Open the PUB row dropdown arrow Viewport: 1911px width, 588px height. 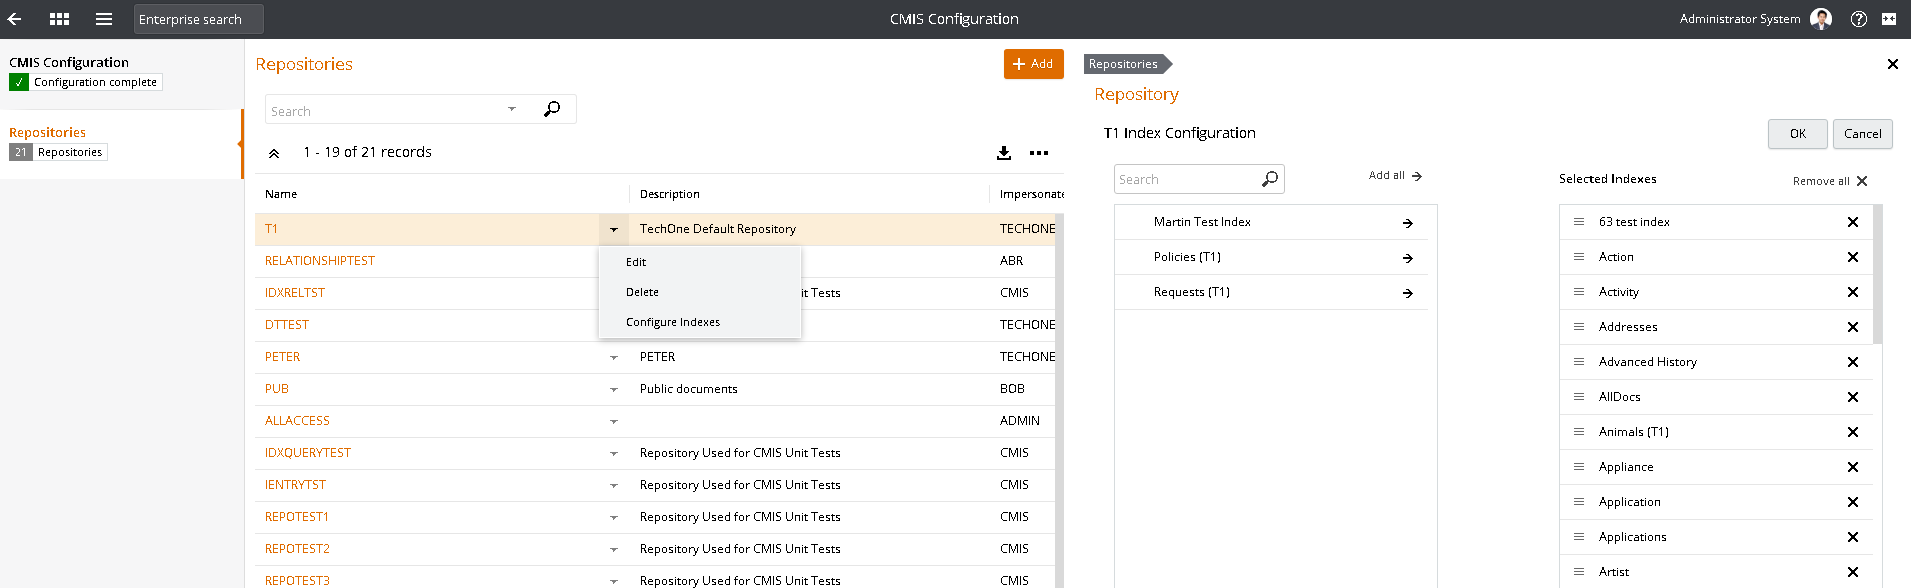tap(614, 389)
